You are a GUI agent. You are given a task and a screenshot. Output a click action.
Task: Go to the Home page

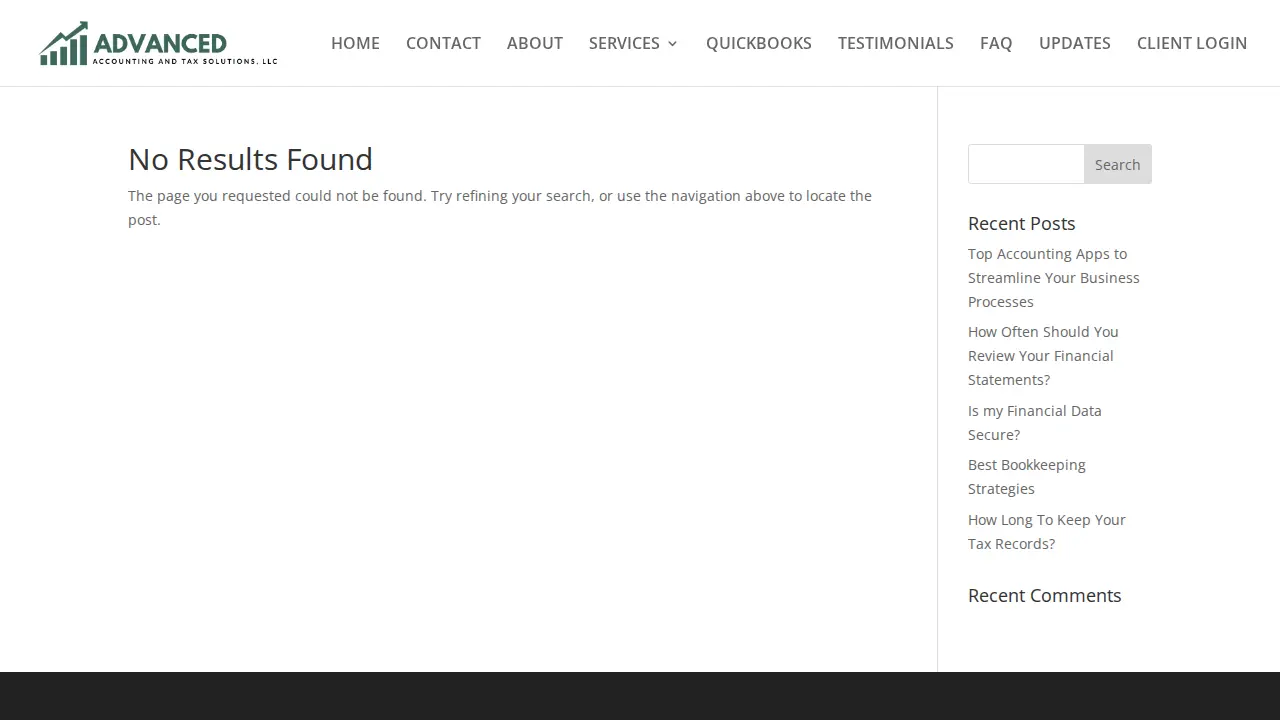[355, 43]
